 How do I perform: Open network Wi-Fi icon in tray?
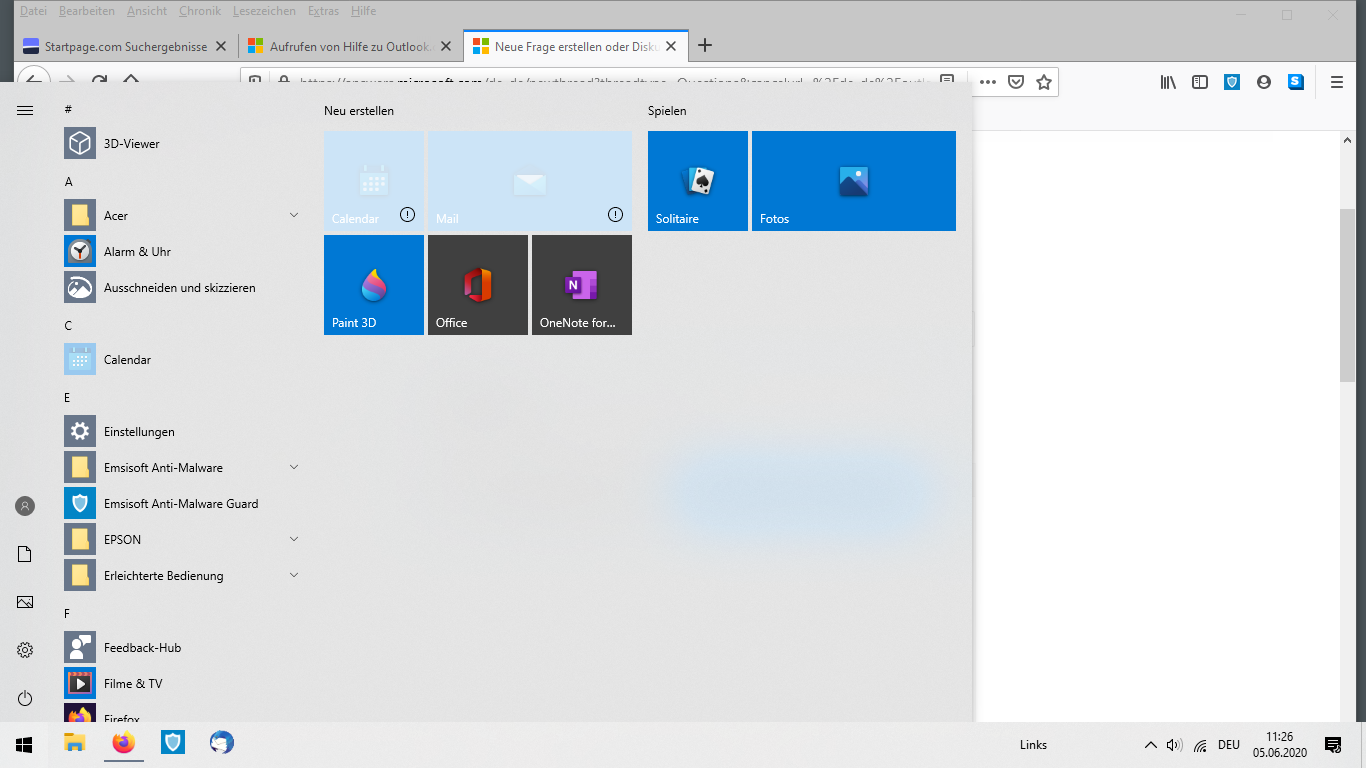point(1200,745)
